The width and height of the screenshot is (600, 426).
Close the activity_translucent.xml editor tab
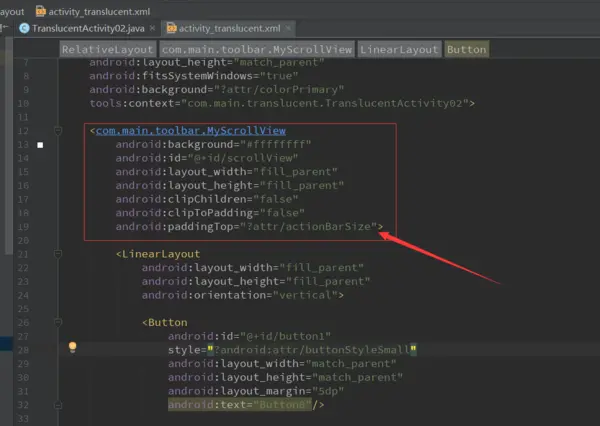click(x=288, y=28)
